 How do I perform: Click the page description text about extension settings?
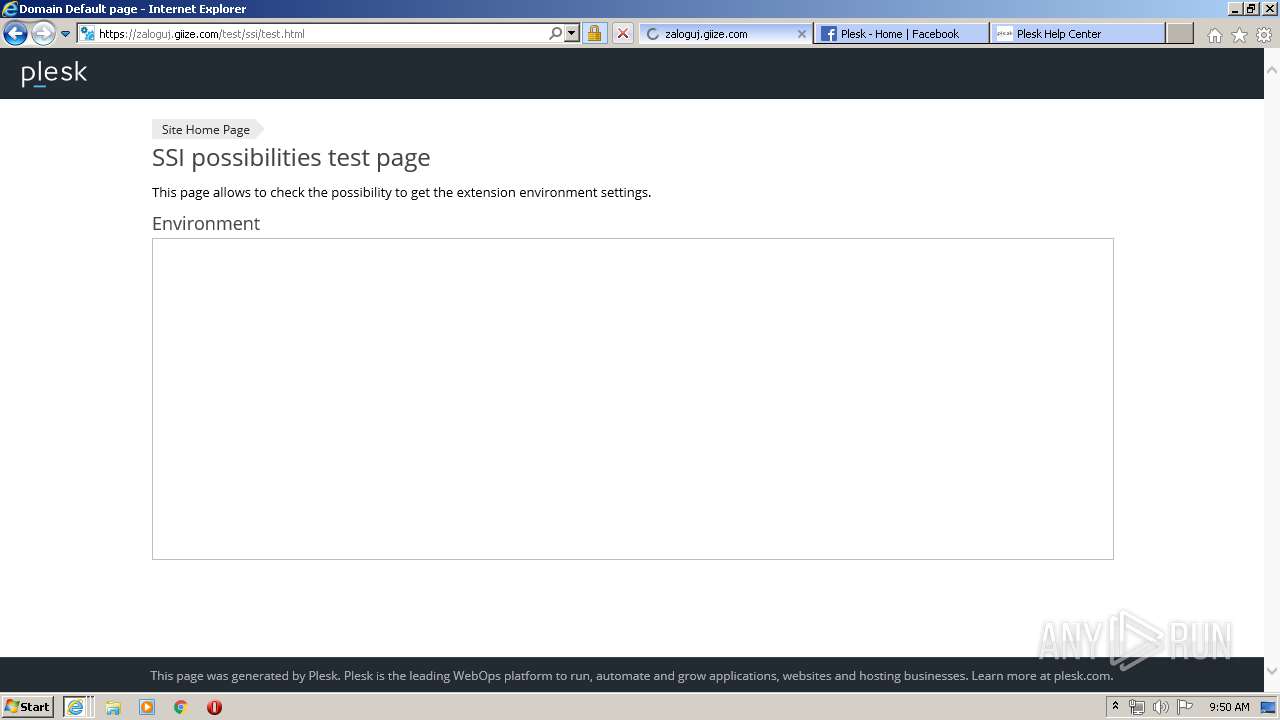click(x=401, y=192)
